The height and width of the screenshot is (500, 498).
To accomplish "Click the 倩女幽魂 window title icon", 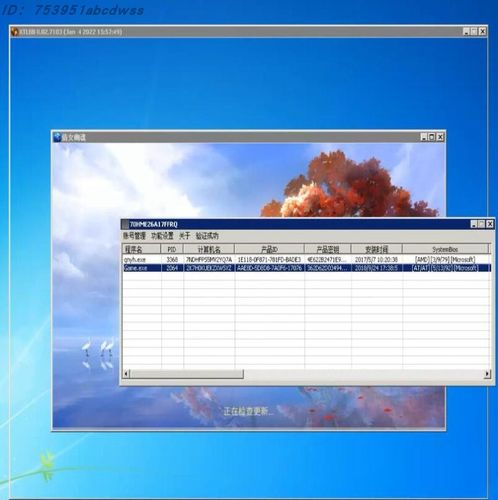I will click(57, 137).
